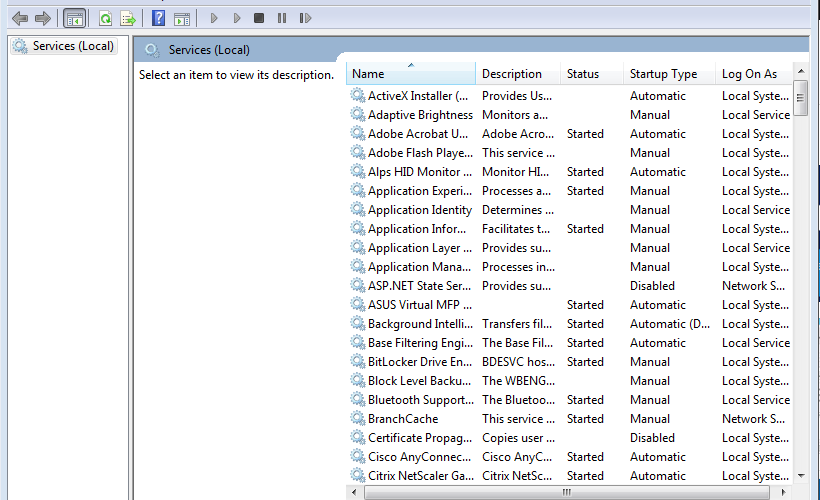820x500 pixels.
Task: Click the second Start Service play icon
Action: point(237,18)
